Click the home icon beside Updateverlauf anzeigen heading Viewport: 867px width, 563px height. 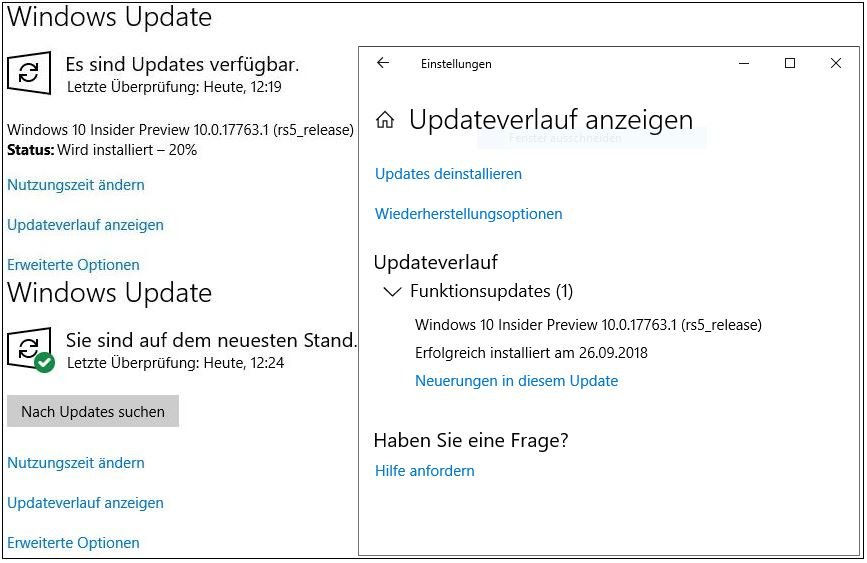pos(385,121)
